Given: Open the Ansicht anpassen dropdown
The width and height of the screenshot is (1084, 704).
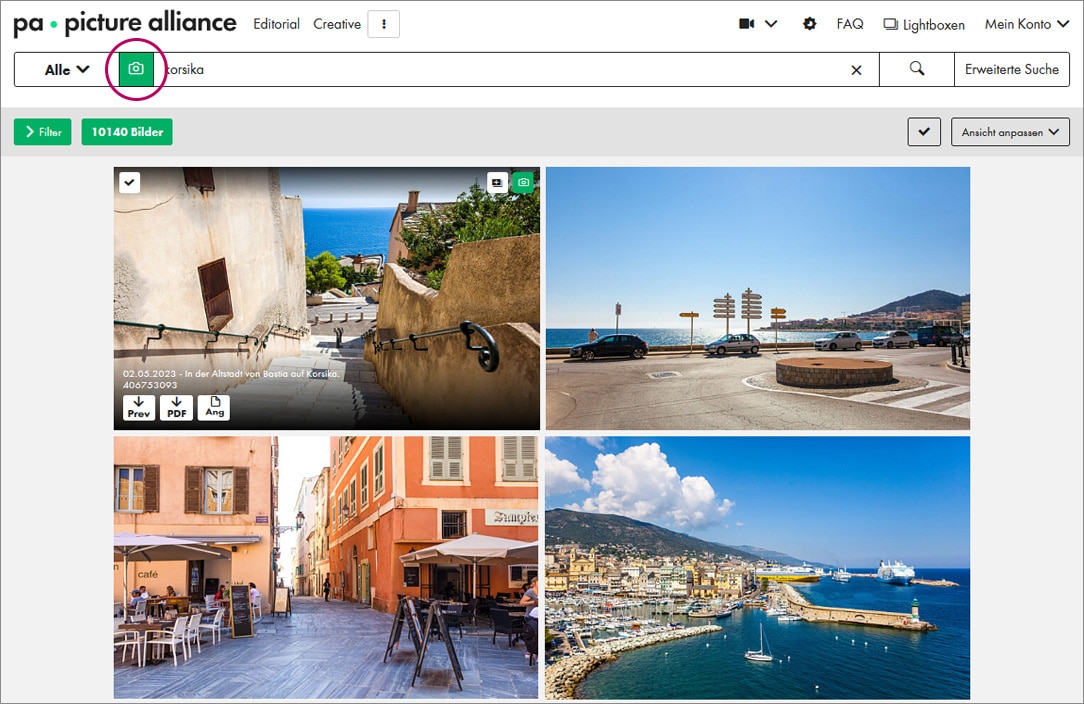Looking at the screenshot, I should (1010, 132).
